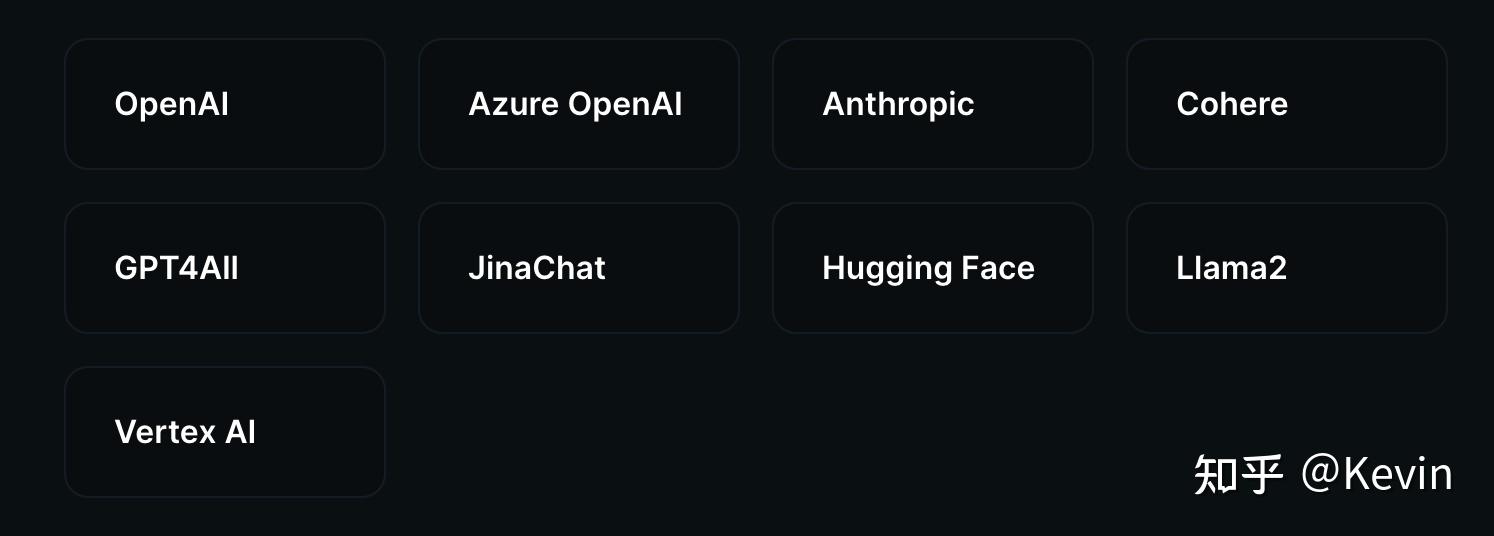Click the "GPT4All" text label

pyautogui.click(x=176, y=268)
